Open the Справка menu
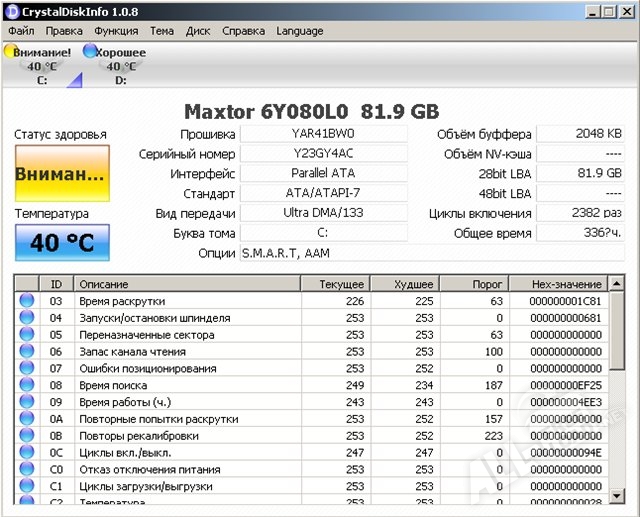The image size is (640, 517). 243,31
